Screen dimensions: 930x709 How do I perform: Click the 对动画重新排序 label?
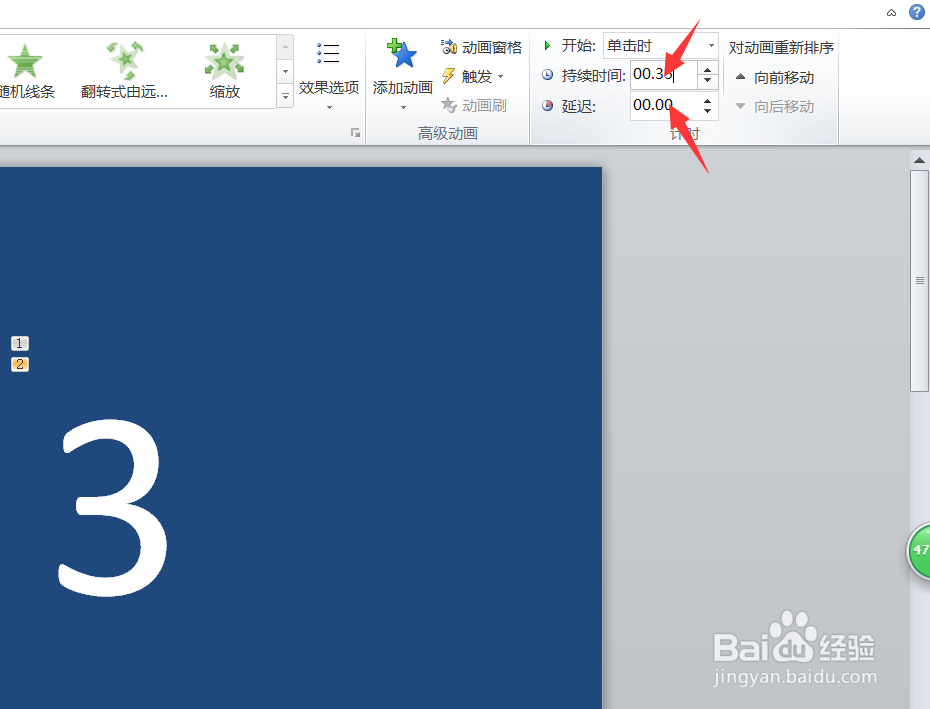point(781,47)
